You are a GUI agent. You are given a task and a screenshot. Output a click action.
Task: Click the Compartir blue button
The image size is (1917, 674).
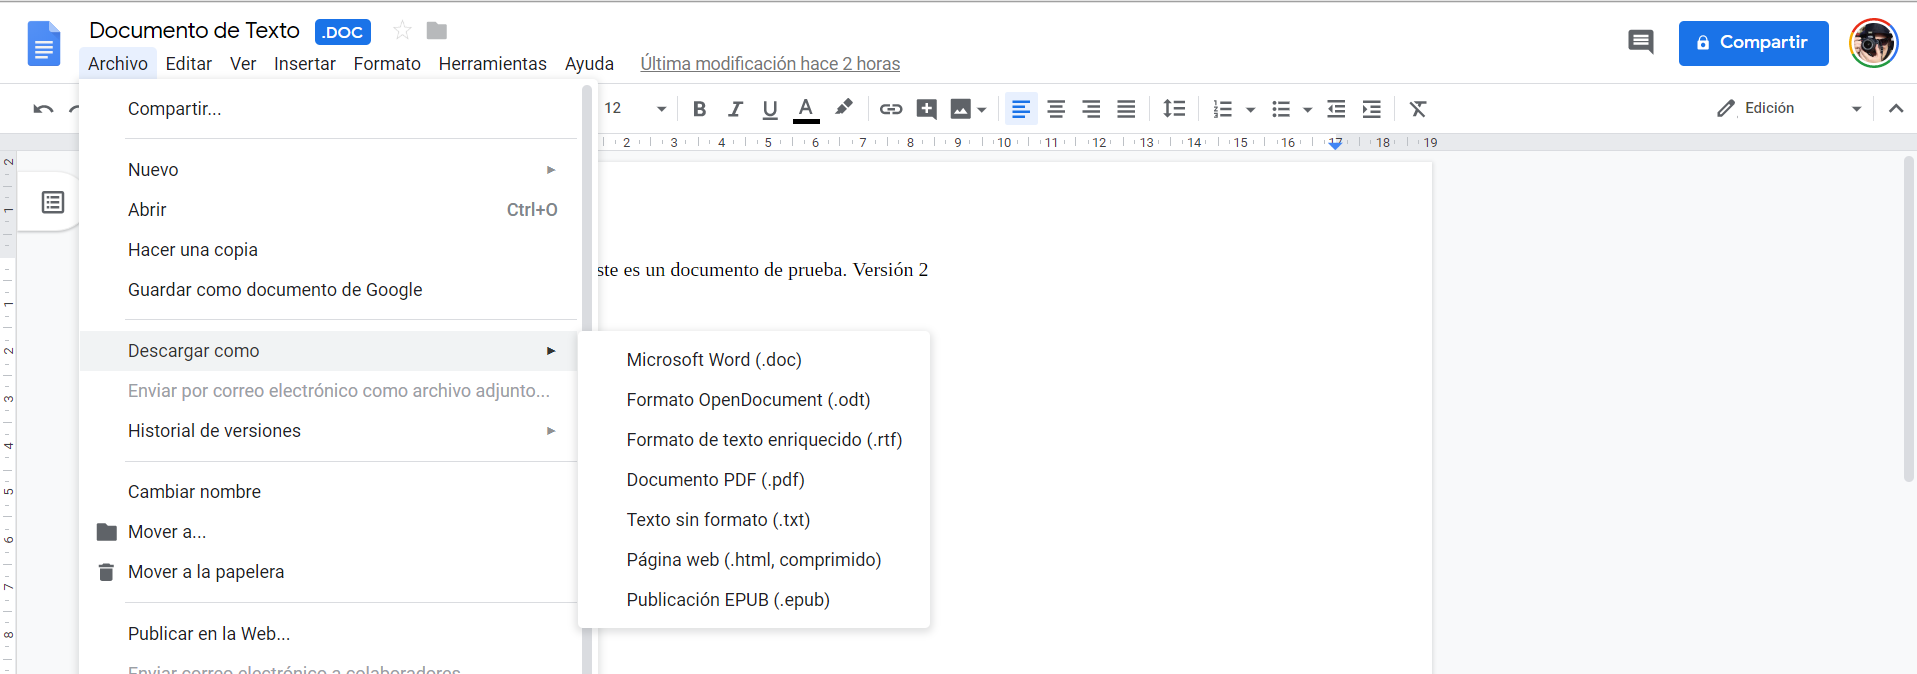(x=1753, y=43)
